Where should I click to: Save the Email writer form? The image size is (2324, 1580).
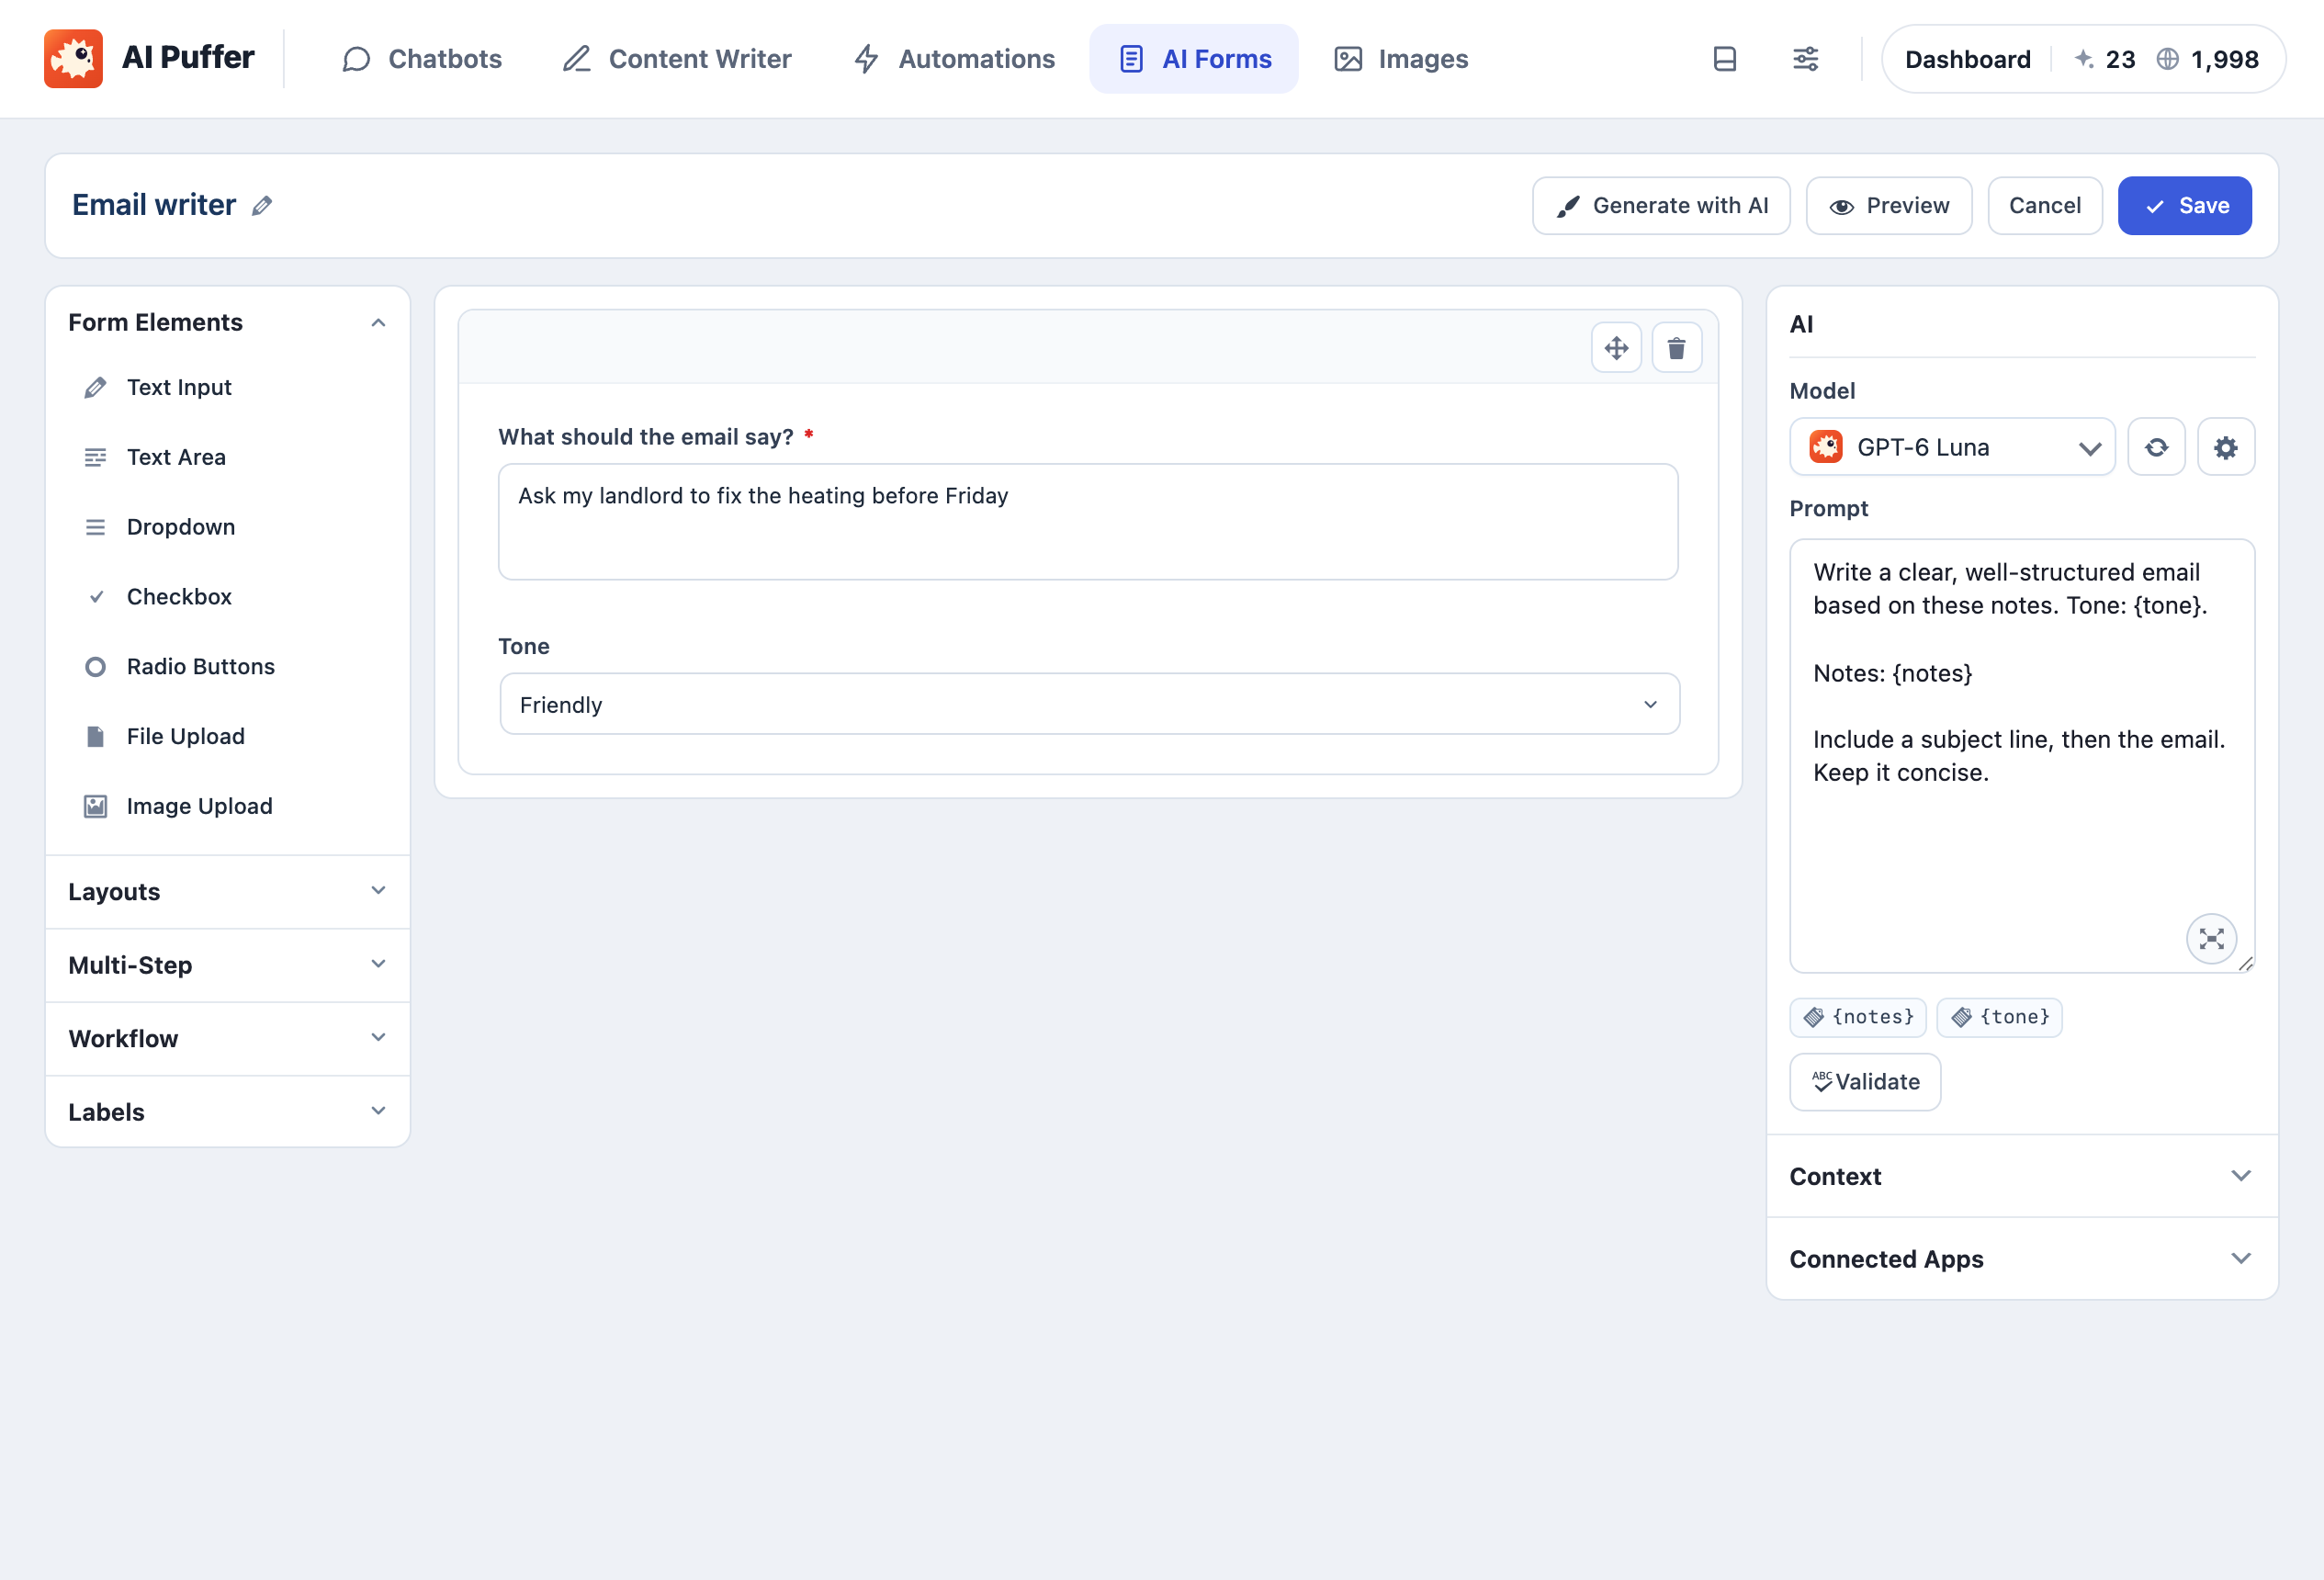(2185, 206)
